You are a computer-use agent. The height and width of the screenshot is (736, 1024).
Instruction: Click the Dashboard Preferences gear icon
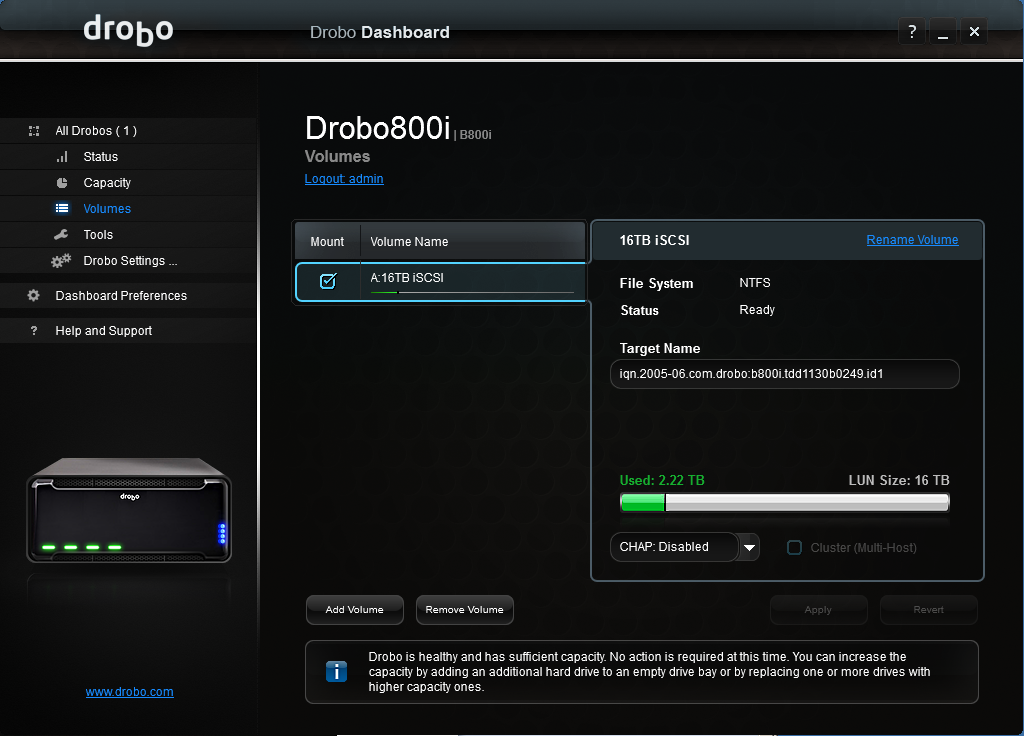(x=34, y=296)
